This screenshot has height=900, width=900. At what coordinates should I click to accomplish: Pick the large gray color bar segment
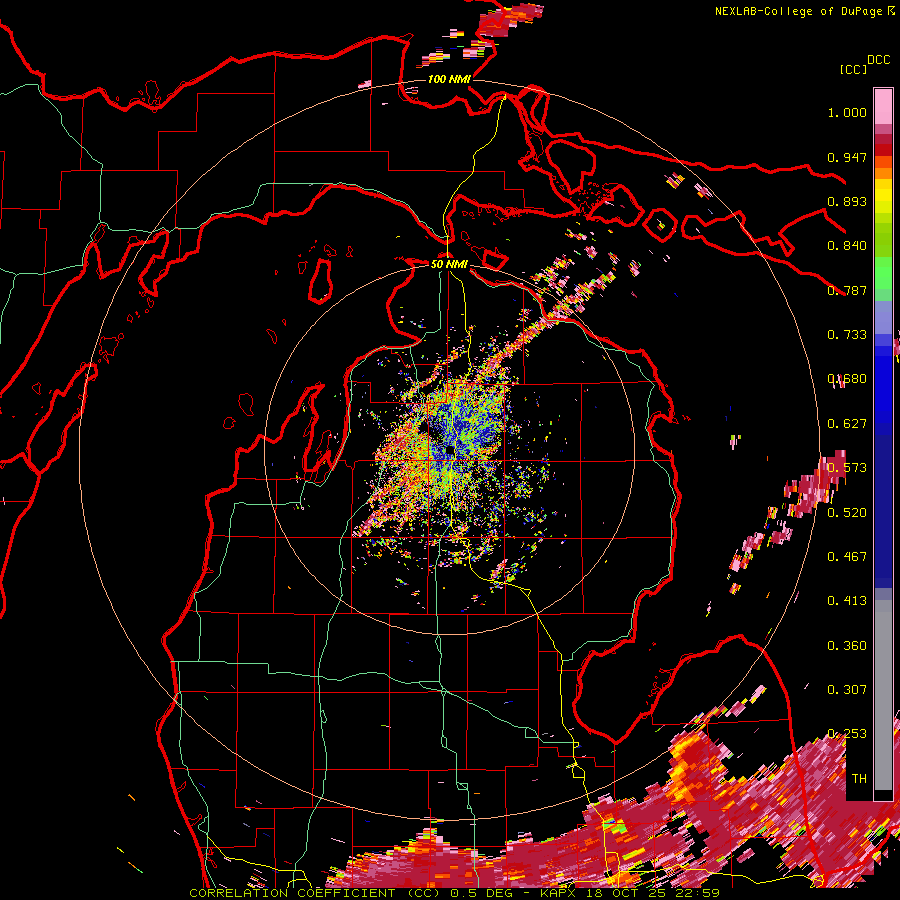coord(883,700)
